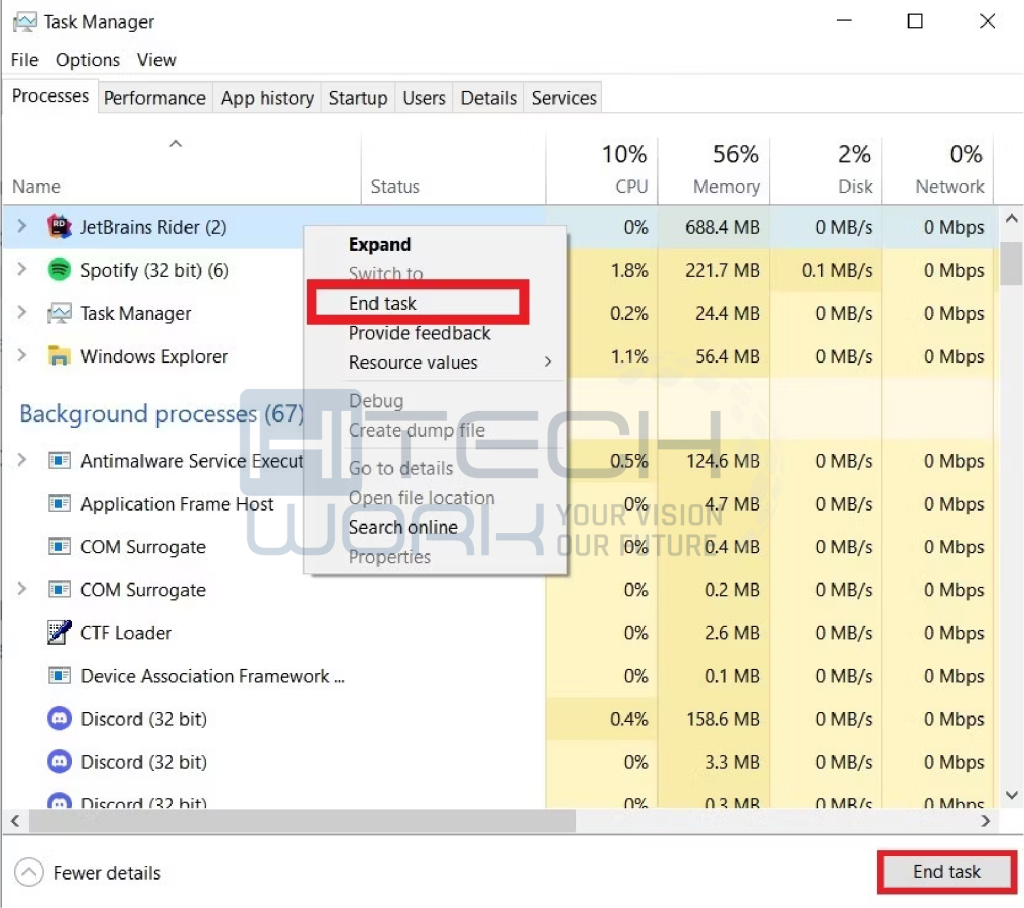This screenshot has width=1024, height=908.
Task: Switch to the App history tab
Action: (267, 98)
